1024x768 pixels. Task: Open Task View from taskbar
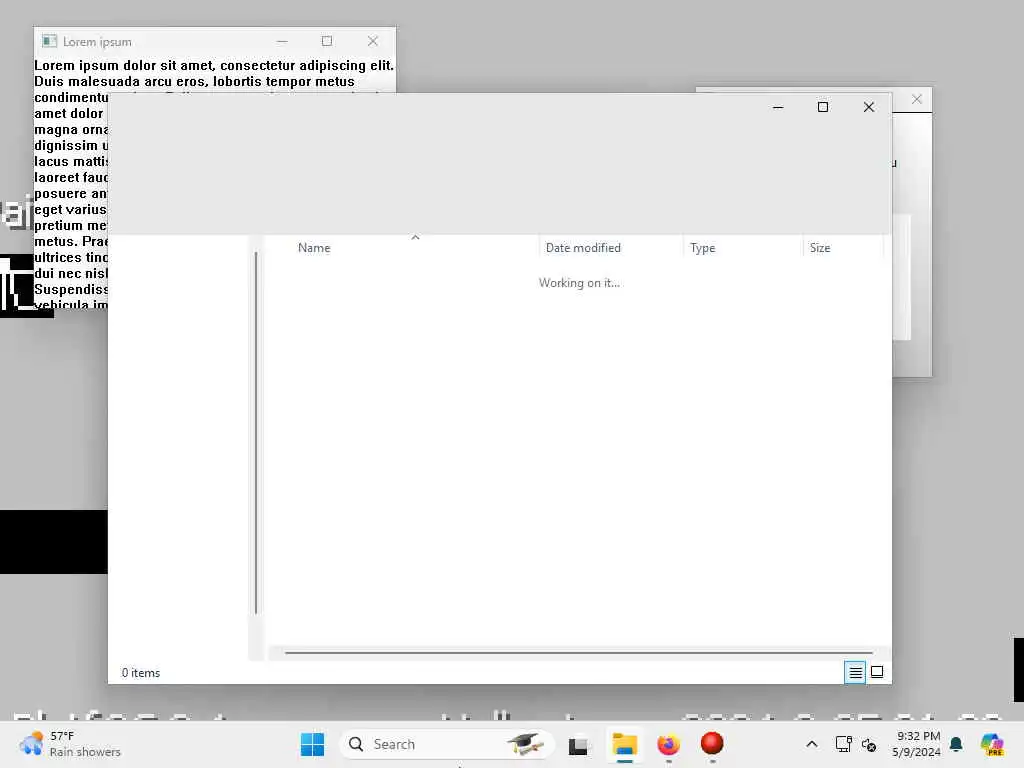(578, 745)
